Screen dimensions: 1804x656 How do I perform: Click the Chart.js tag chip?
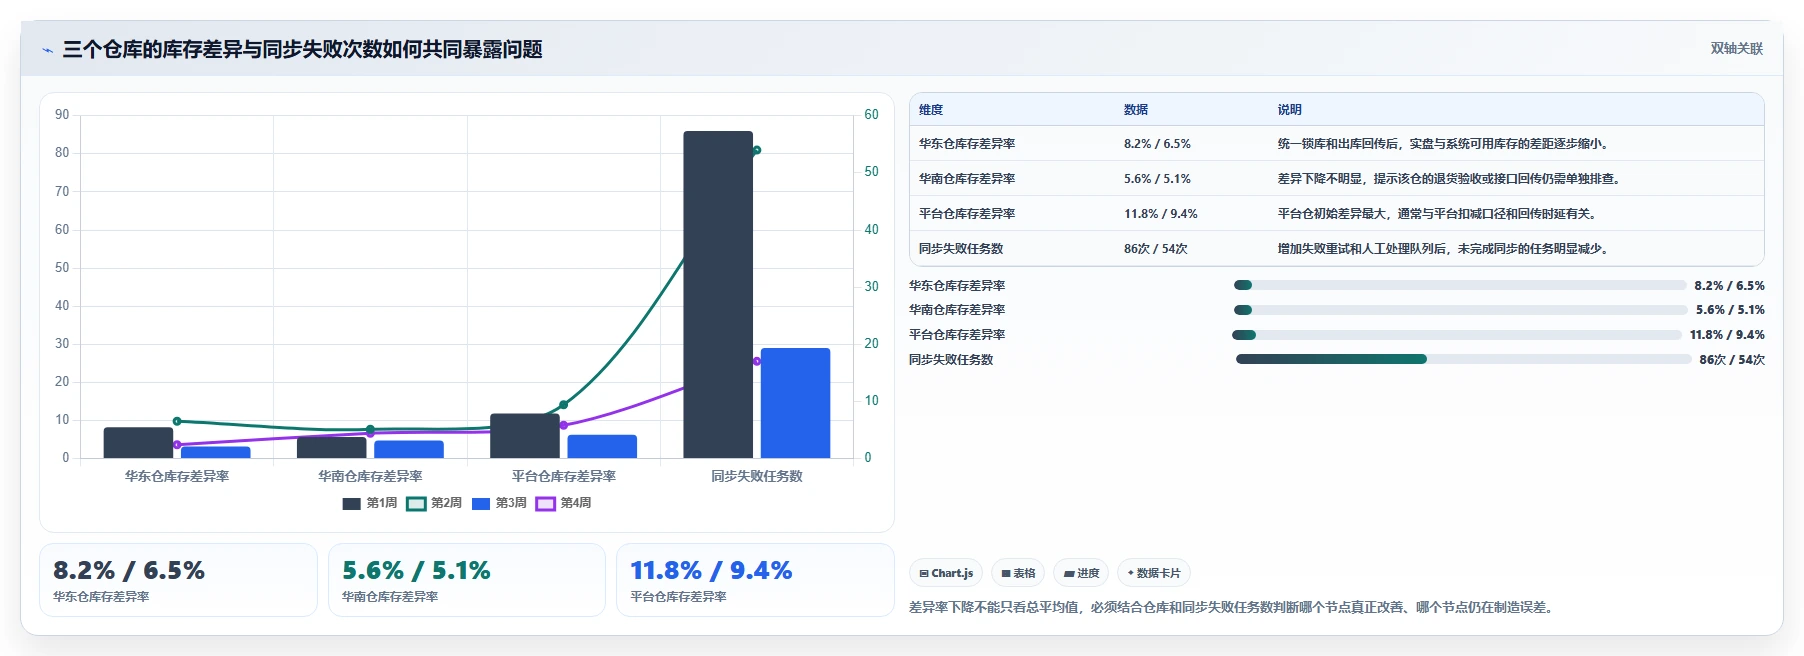pyautogui.click(x=946, y=573)
